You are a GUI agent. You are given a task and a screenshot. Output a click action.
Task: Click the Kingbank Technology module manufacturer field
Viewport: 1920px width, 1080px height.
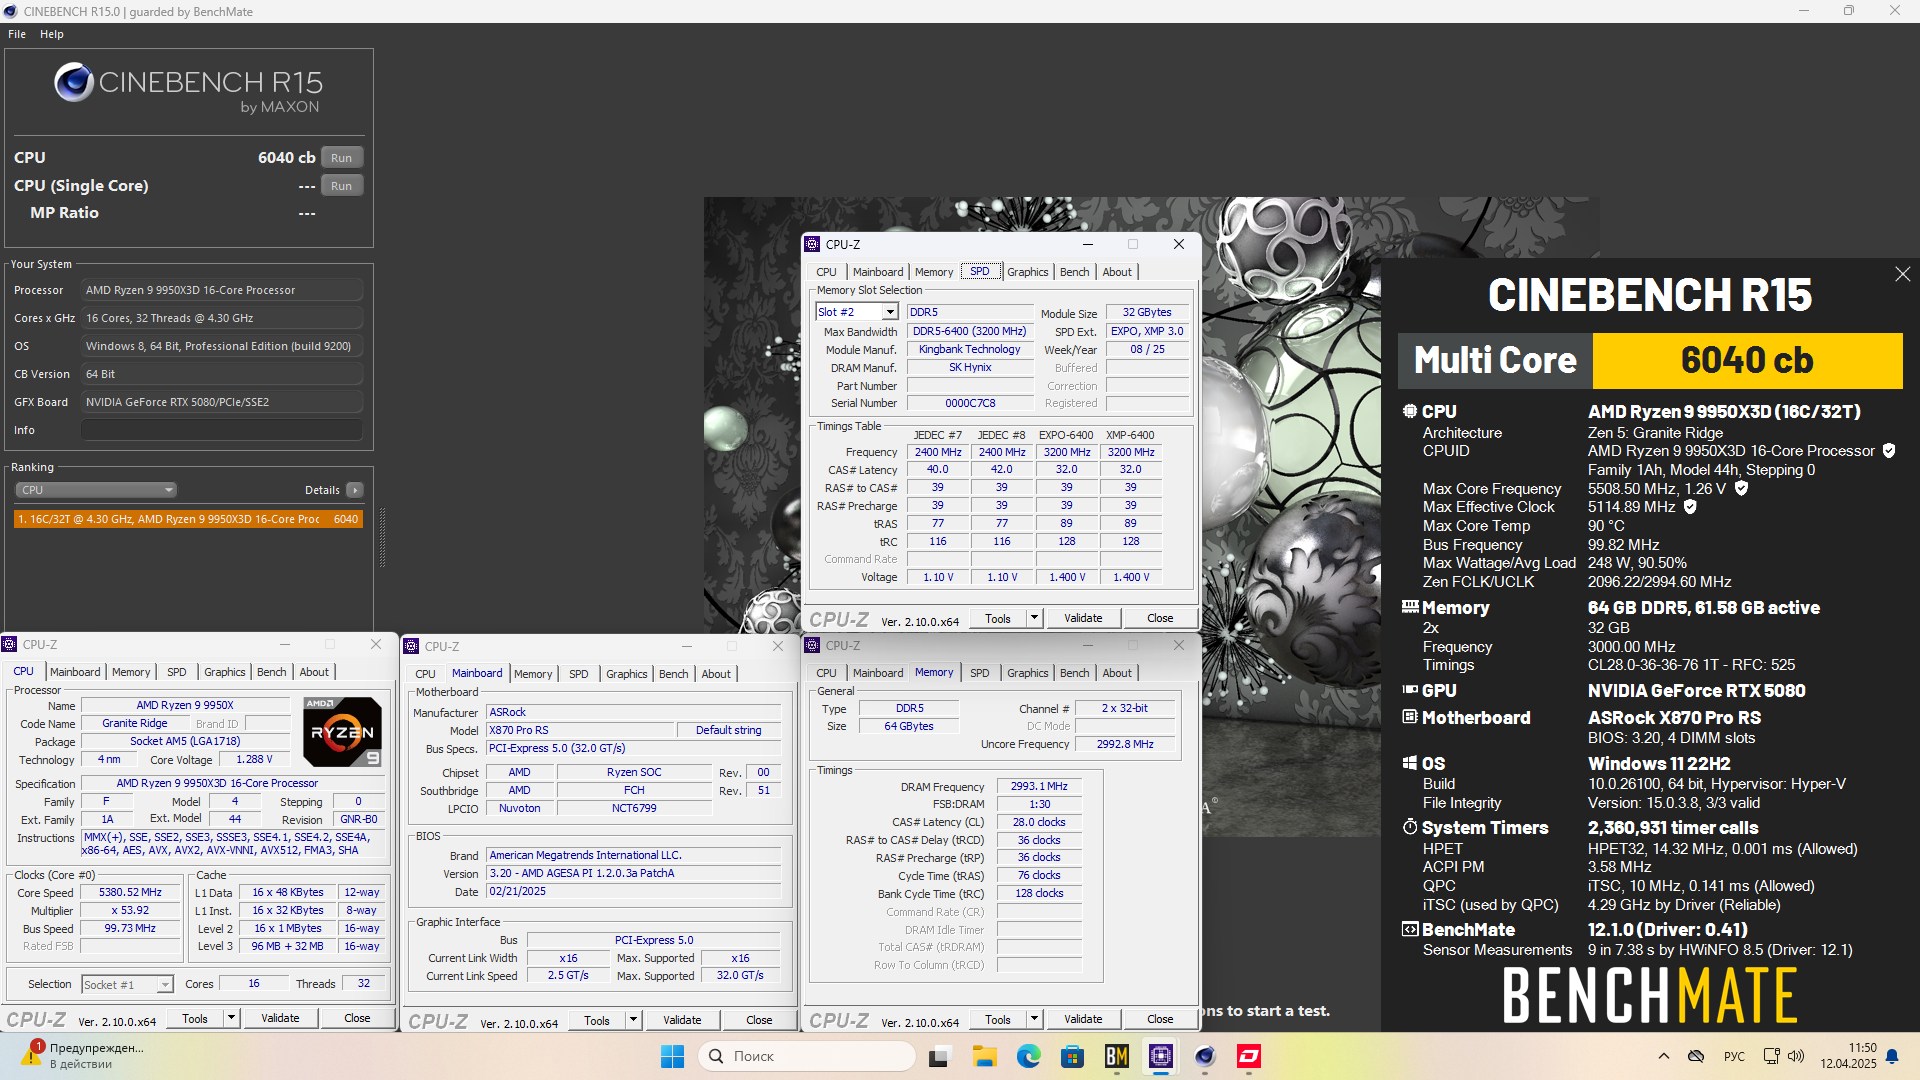(x=970, y=350)
